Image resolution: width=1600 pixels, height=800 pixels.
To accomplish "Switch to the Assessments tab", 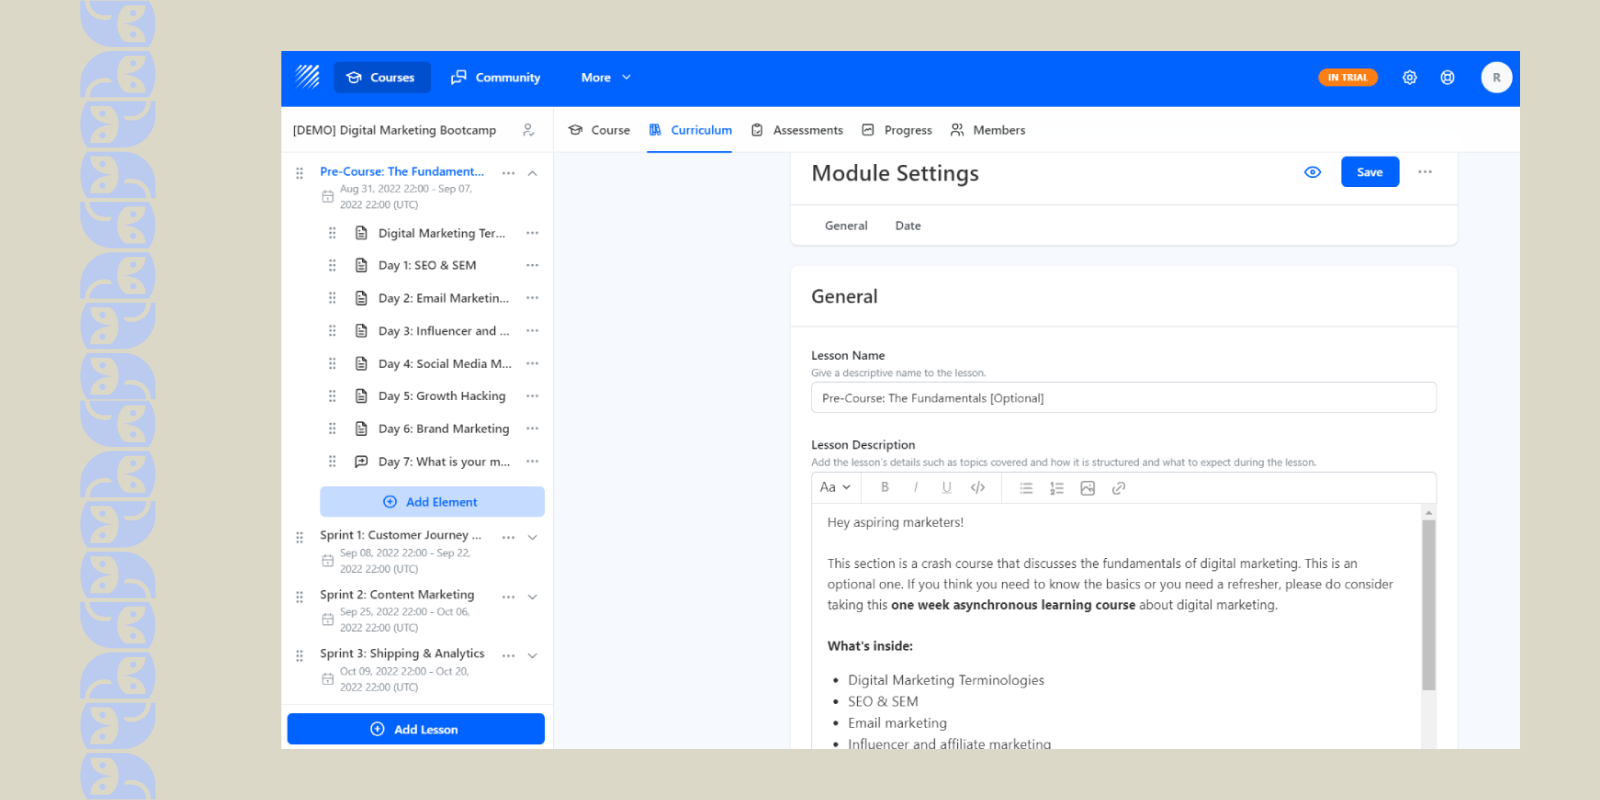I will click(797, 130).
